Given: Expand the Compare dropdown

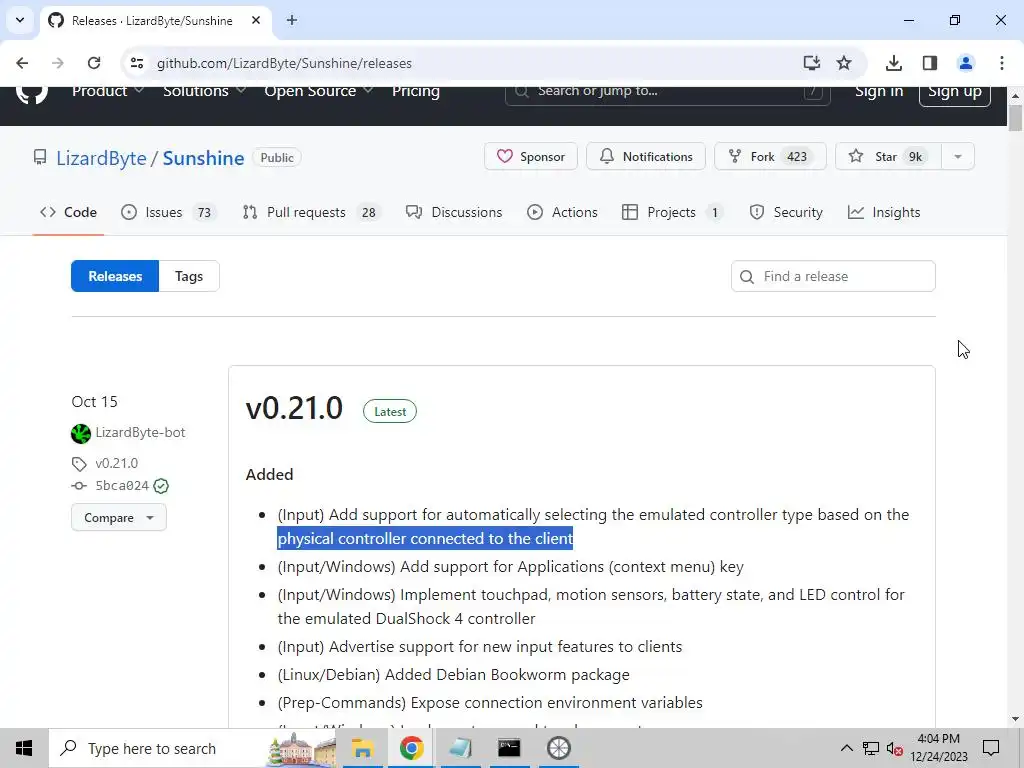Looking at the screenshot, I should click(x=119, y=517).
